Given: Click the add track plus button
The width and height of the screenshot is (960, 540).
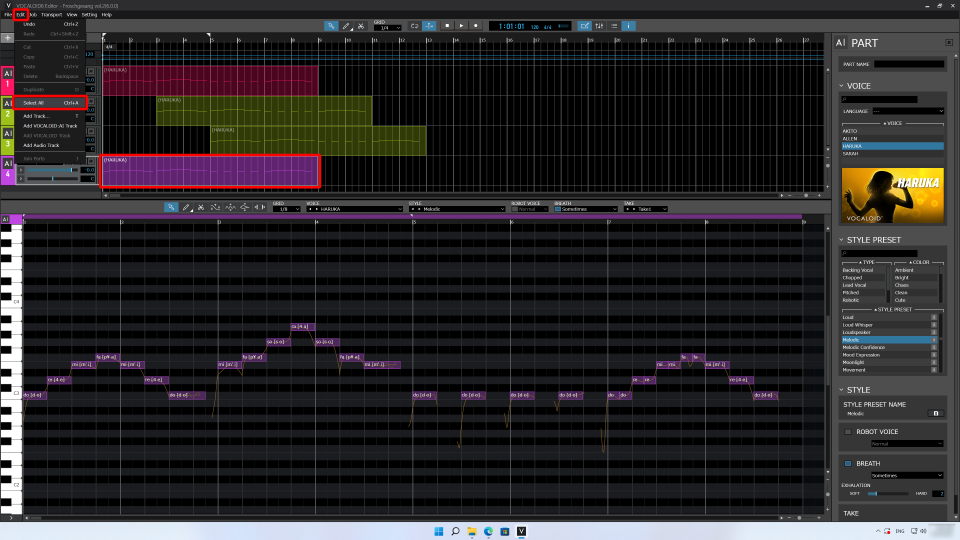Looking at the screenshot, I should point(7,38).
